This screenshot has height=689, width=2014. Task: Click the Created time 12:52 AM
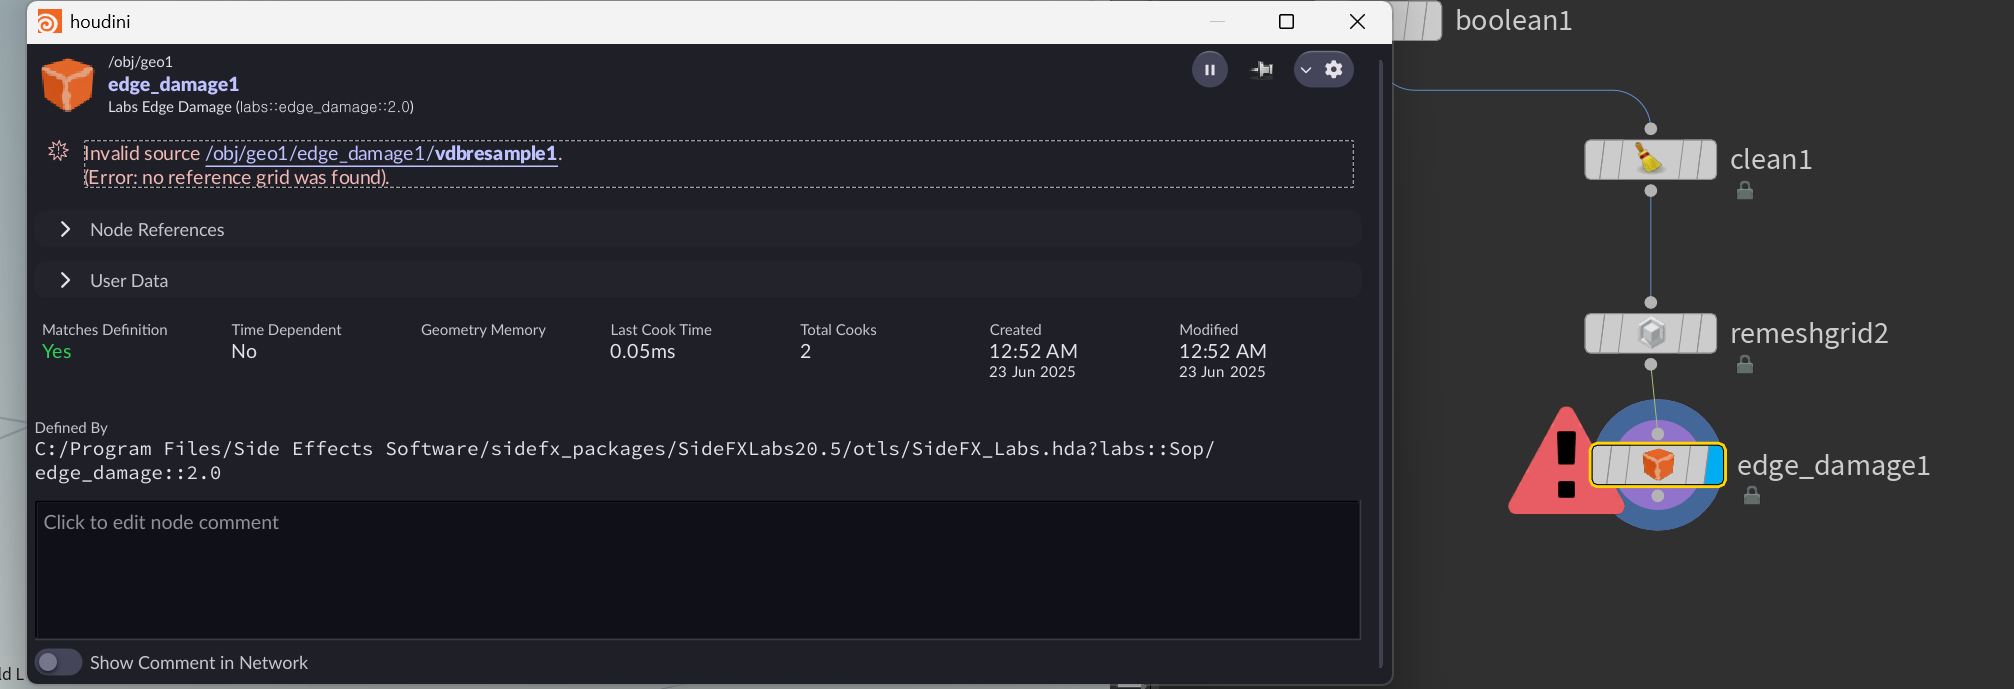coord(1033,351)
